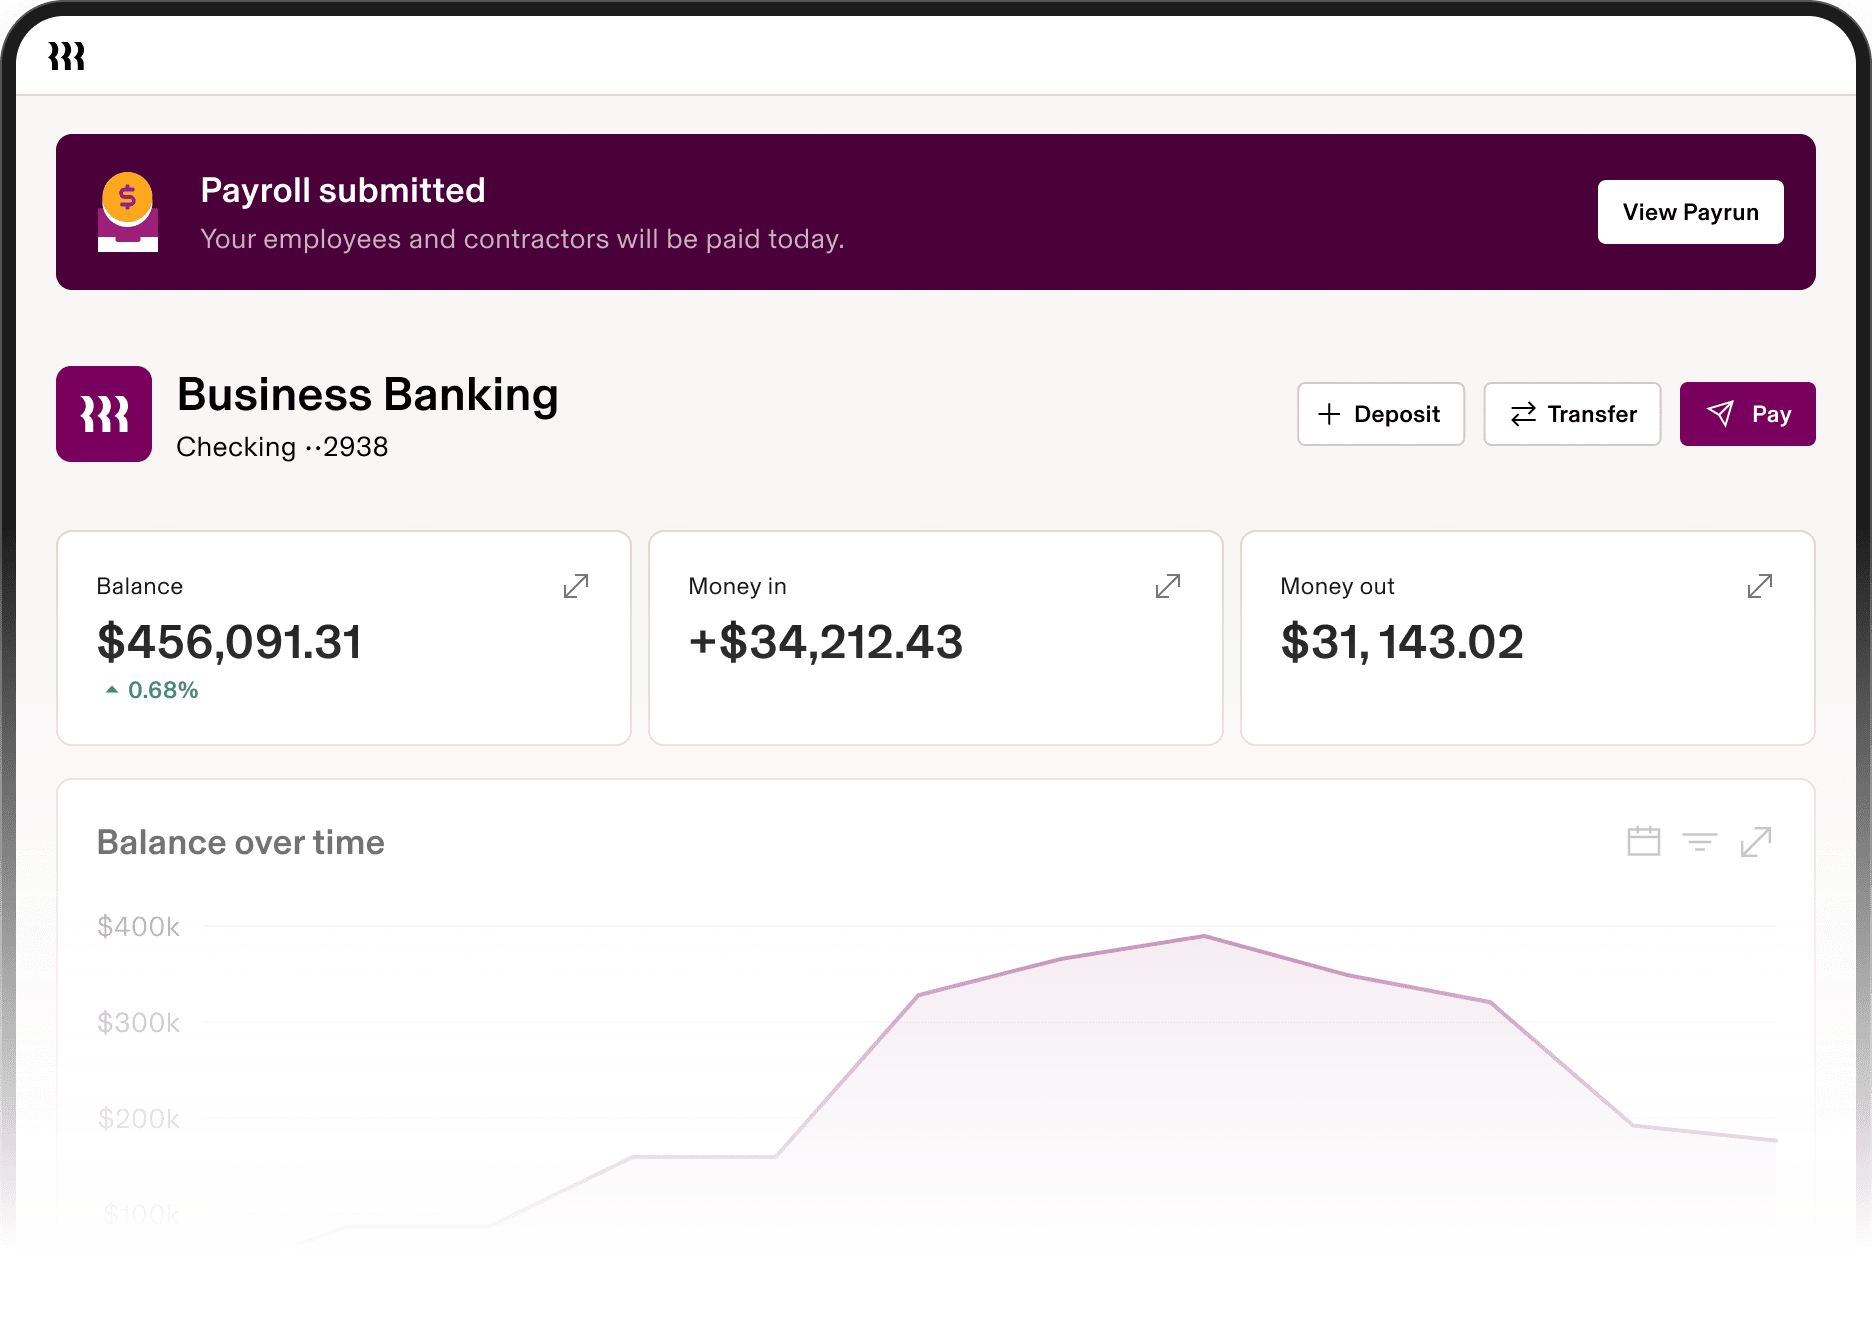1872x1336 pixels.
Task: Click the Balance over time heading
Action: (241, 842)
